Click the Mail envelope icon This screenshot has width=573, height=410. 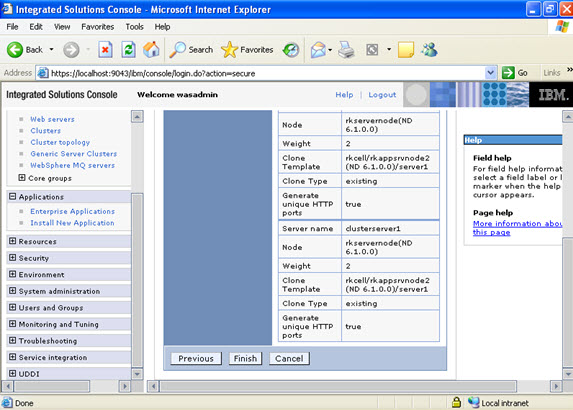click(318, 50)
